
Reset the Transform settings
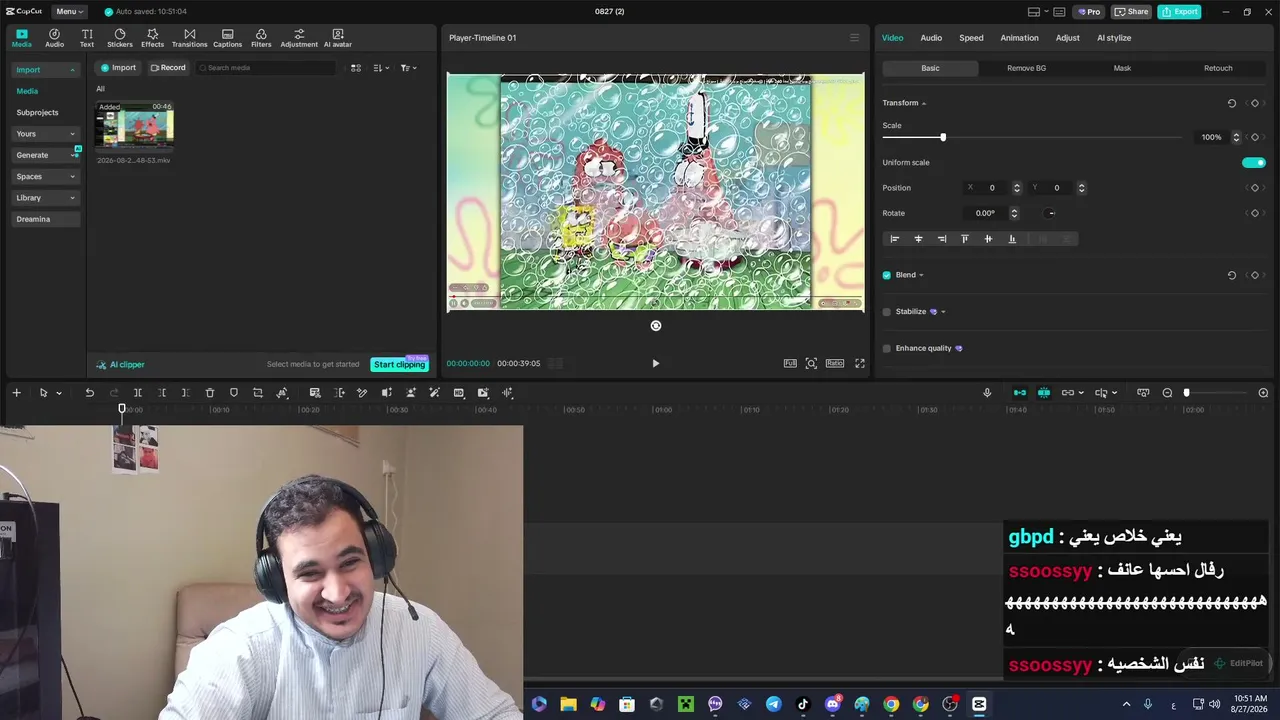pyautogui.click(x=1231, y=103)
